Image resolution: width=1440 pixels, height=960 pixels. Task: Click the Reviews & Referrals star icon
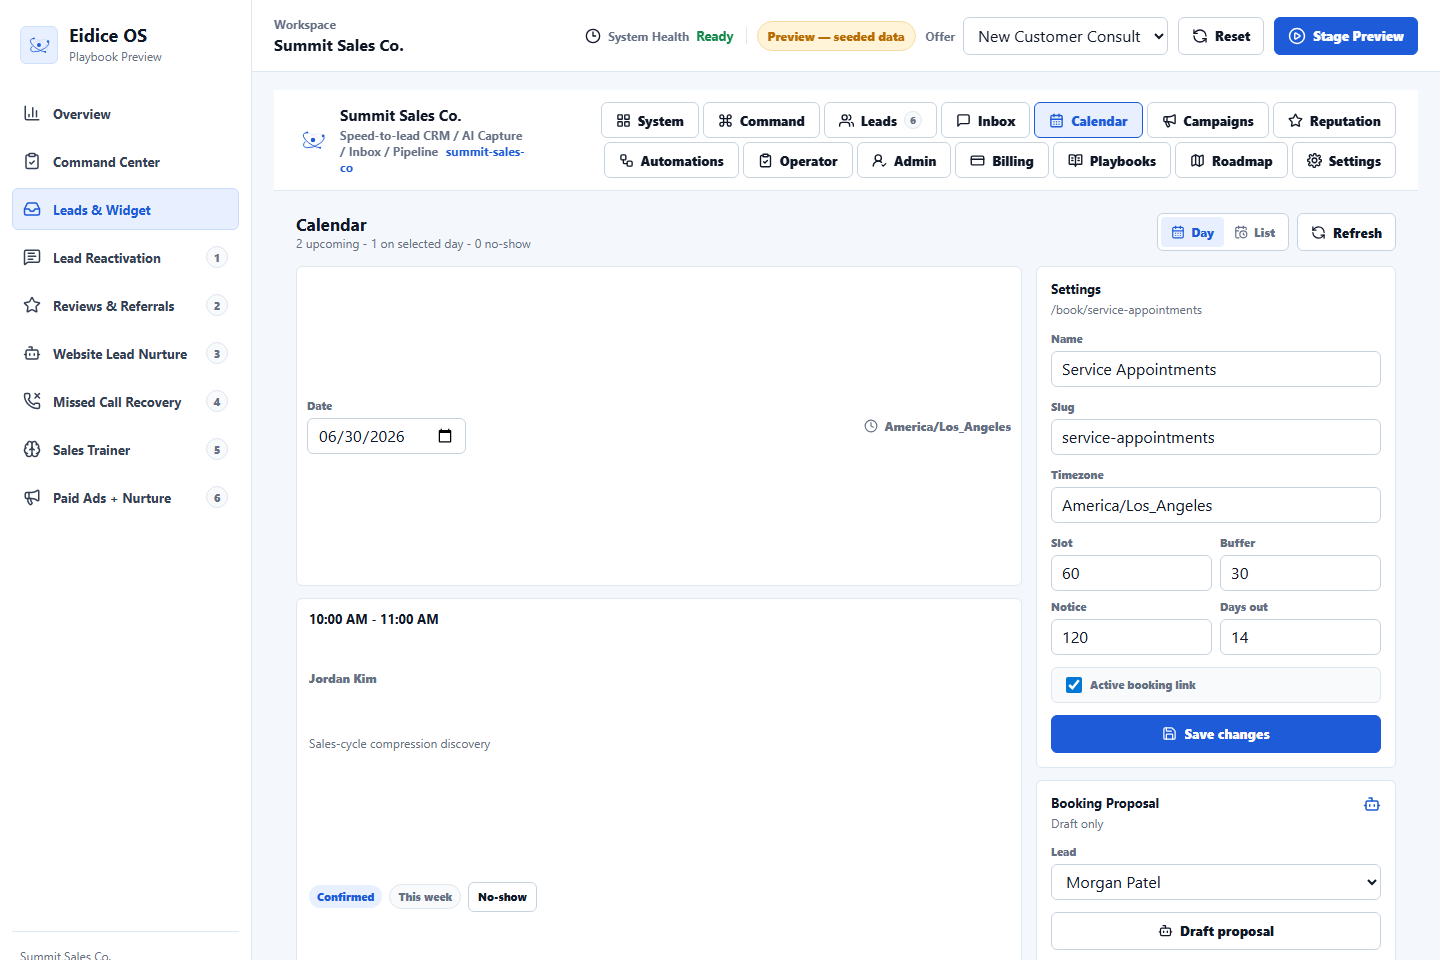pyautogui.click(x=32, y=305)
